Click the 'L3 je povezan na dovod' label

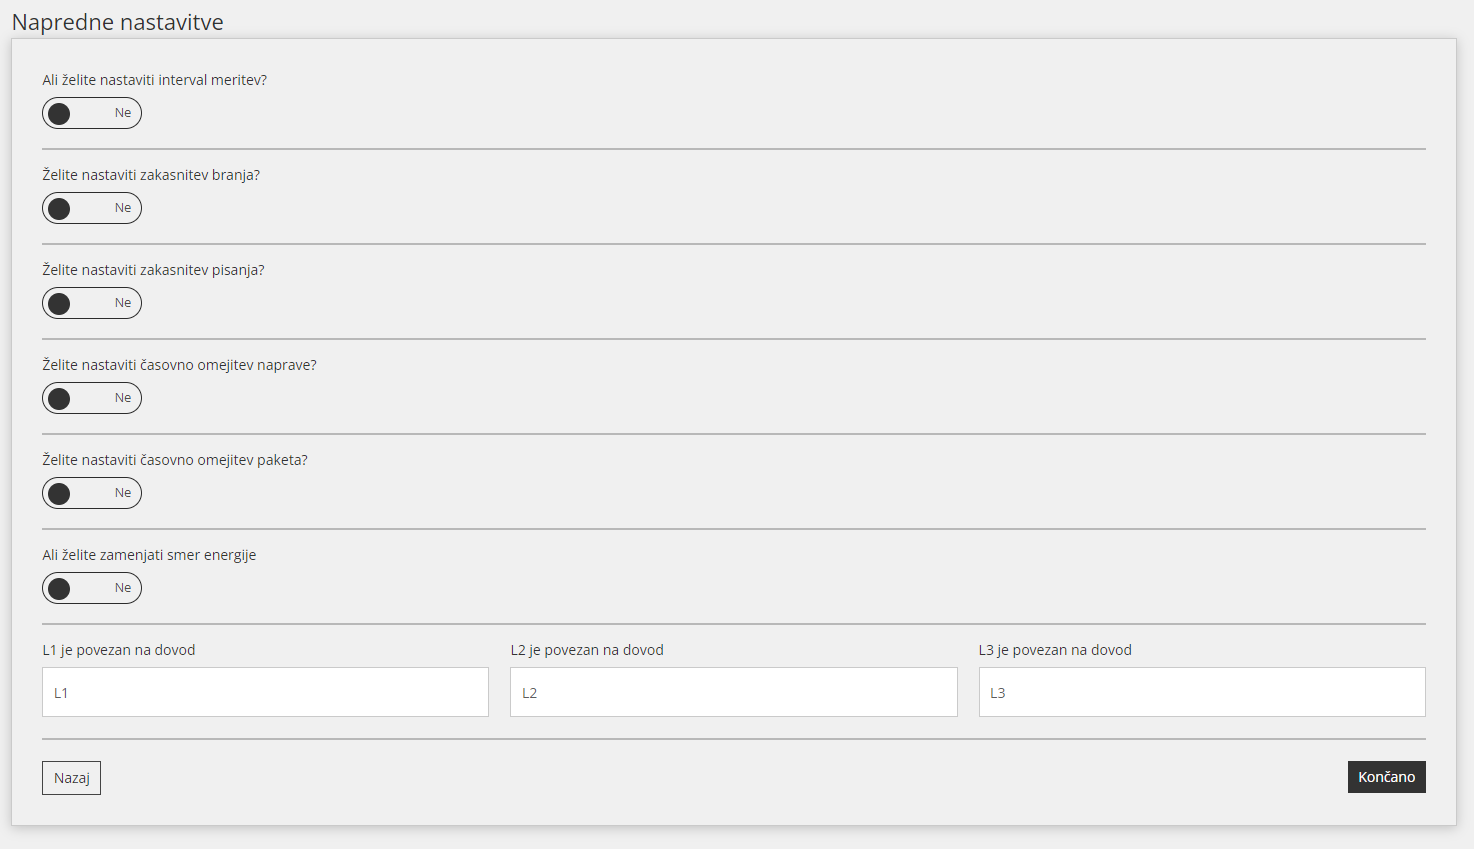click(x=1055, y=650)
